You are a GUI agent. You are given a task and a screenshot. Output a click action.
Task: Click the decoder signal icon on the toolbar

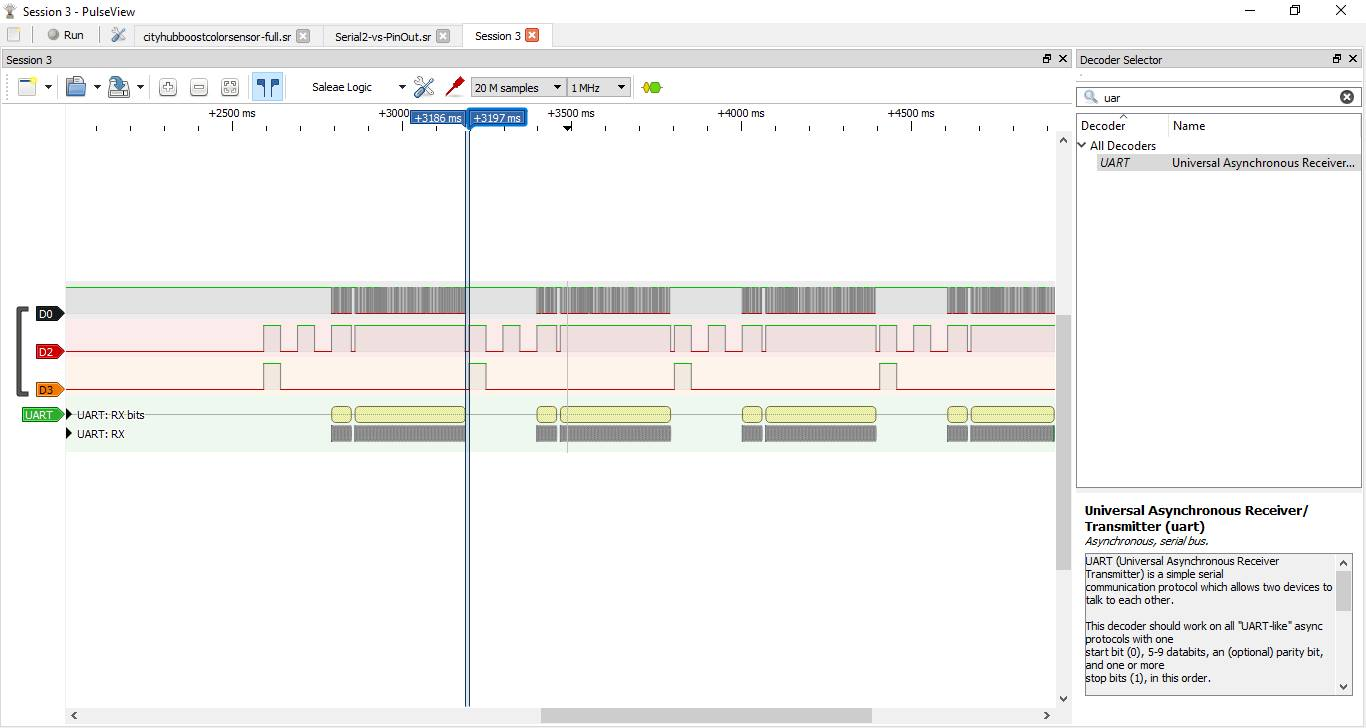652,87
